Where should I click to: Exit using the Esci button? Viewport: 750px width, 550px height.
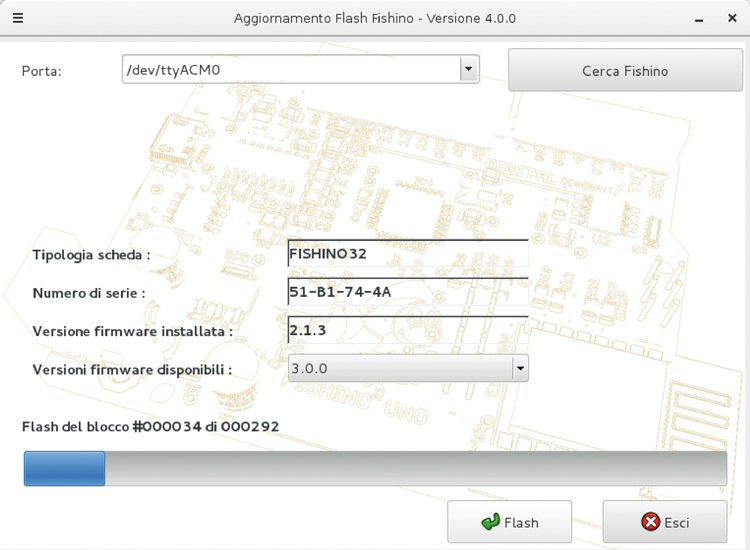point(664,522)
